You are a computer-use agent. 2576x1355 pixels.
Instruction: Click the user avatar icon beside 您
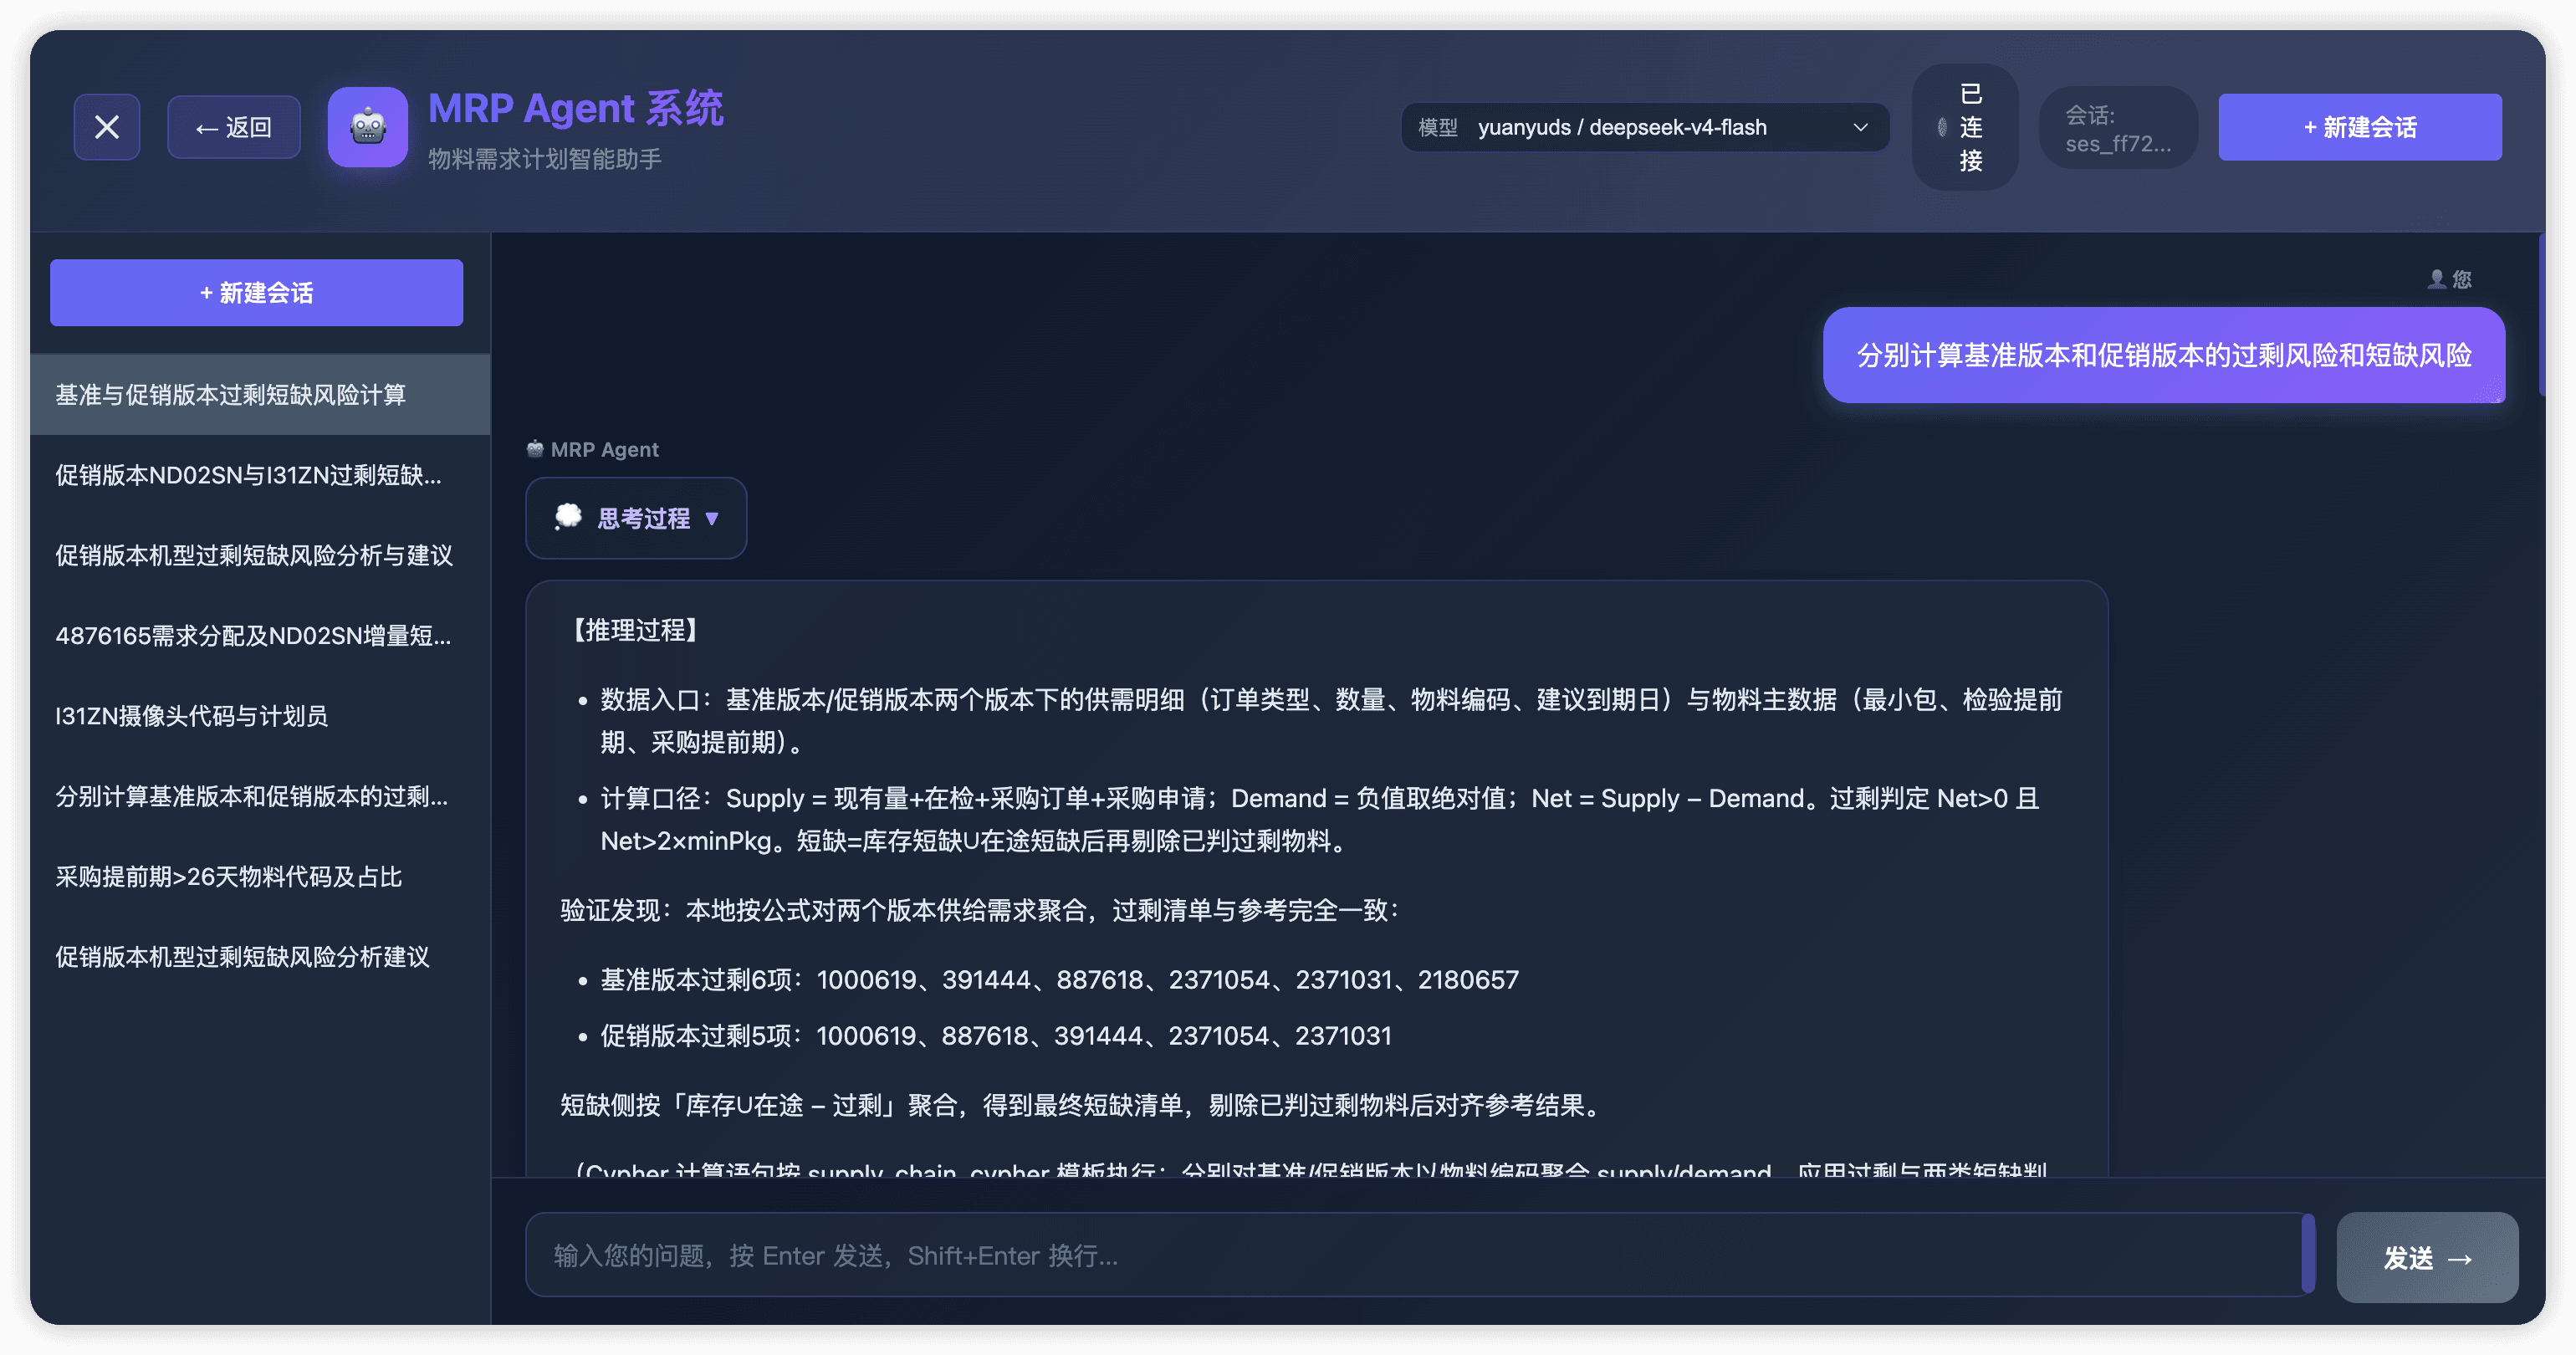pos(2436,279)
